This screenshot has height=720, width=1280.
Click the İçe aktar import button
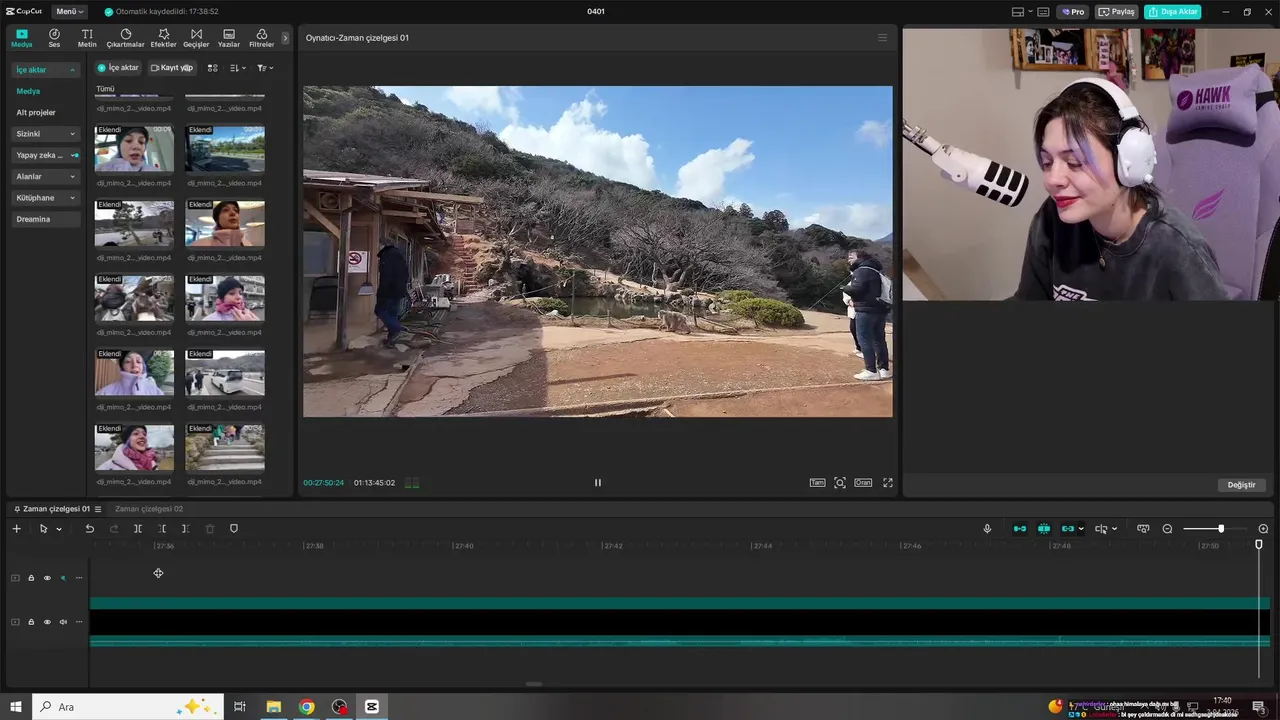pyautogui.click(x=118, y=68)
